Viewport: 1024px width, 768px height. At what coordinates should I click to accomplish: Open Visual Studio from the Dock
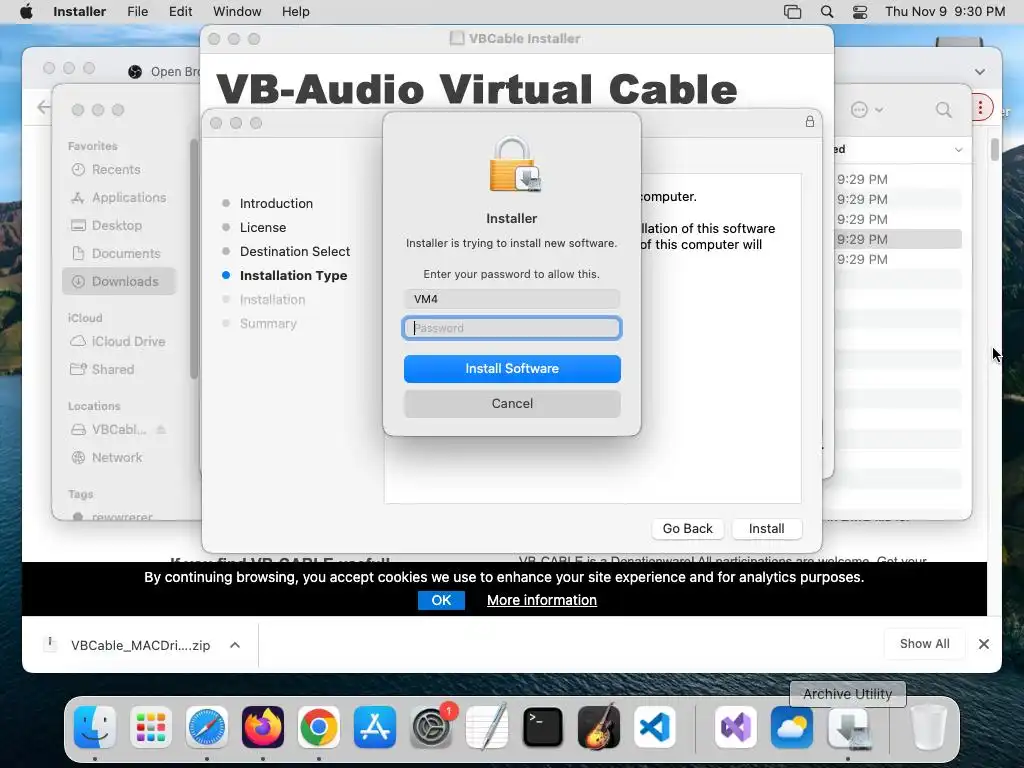point(736,727)
